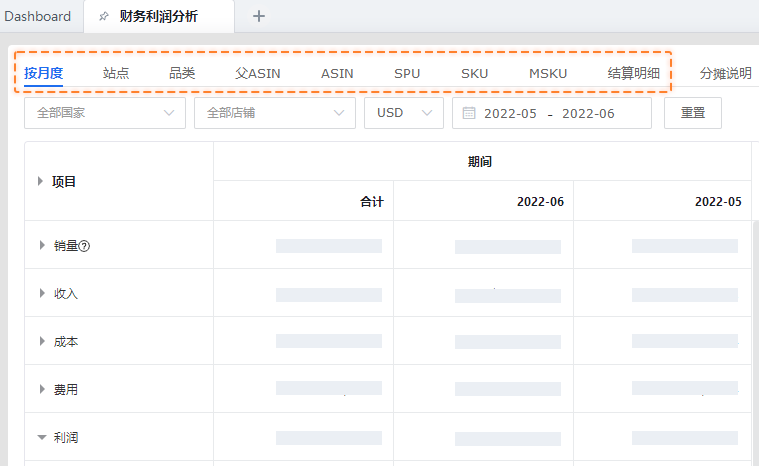Expand all rows via 项目 header arrow
This screenshot has width=759, height=466.
point(41,181)
